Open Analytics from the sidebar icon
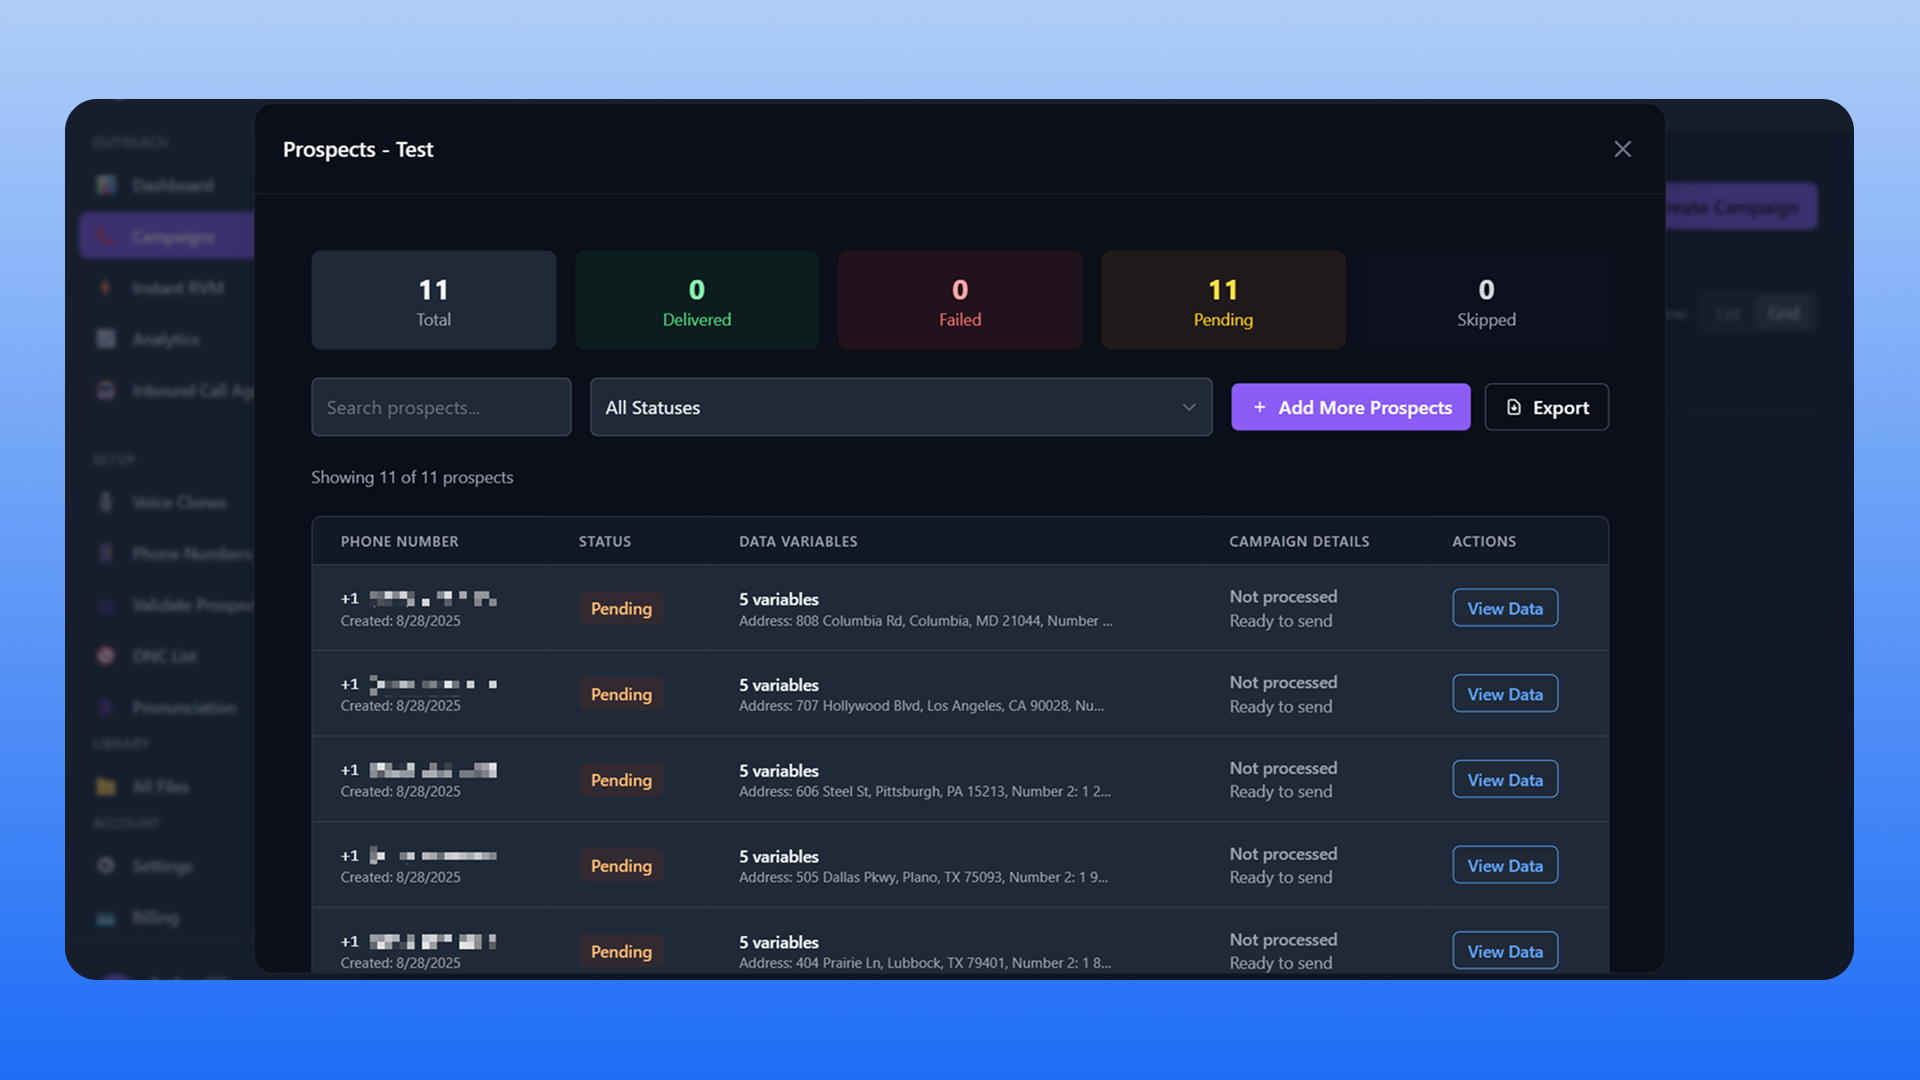The image size is (1920, 1080). coord(106,339)
